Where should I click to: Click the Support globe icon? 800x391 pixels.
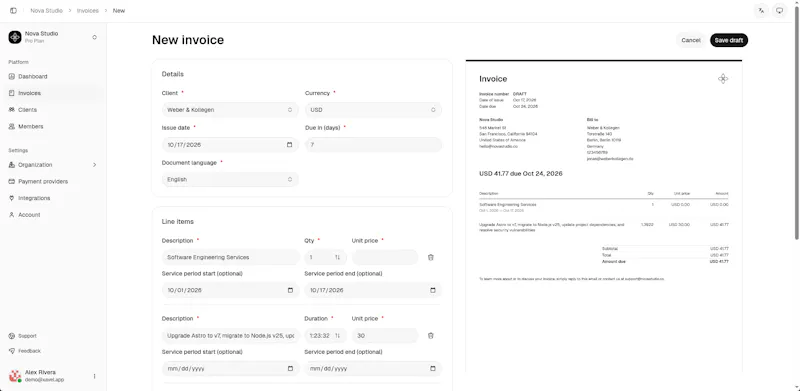coord(12,336)
